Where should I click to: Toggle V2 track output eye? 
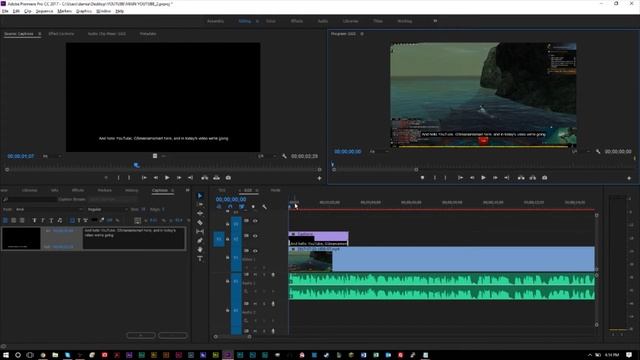(256, 236)
